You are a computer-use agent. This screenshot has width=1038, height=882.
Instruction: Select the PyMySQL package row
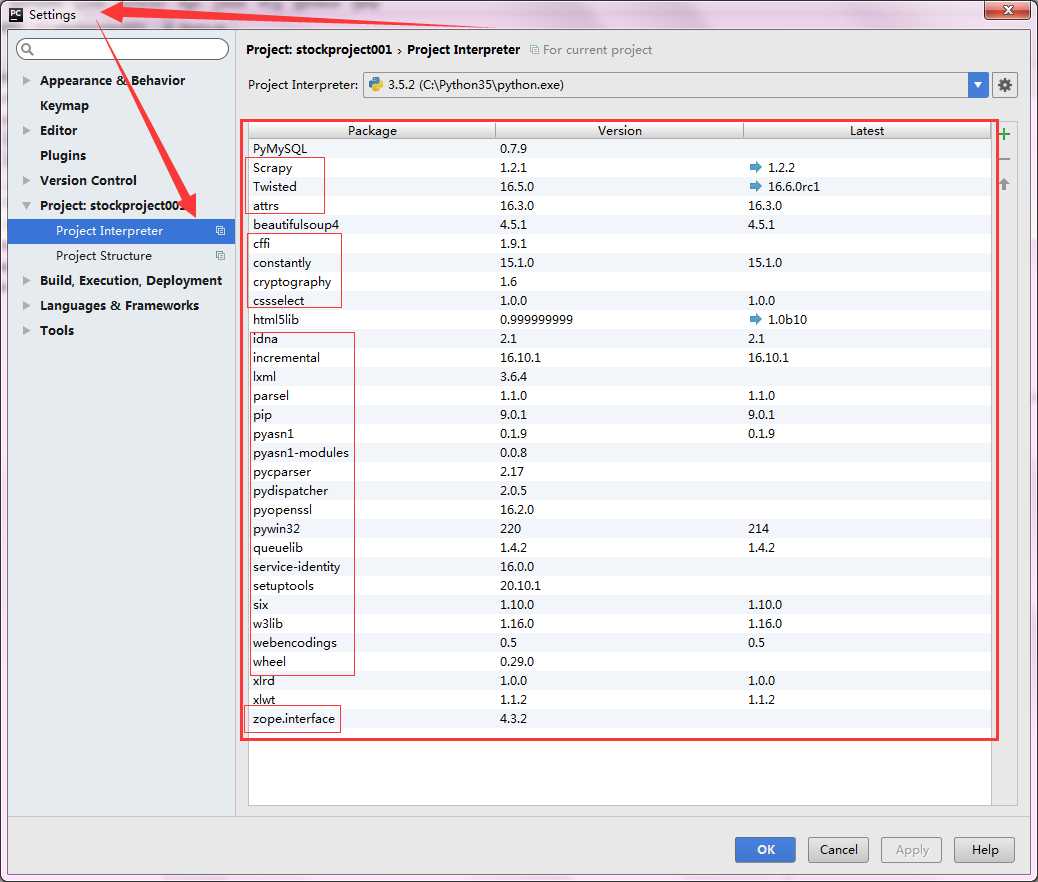point(620,148)
